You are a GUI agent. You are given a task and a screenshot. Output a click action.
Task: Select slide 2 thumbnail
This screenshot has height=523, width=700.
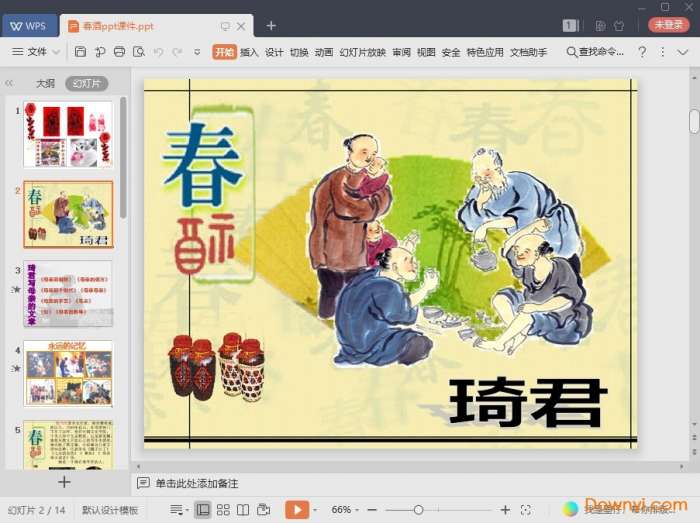(x=68, y=214)
